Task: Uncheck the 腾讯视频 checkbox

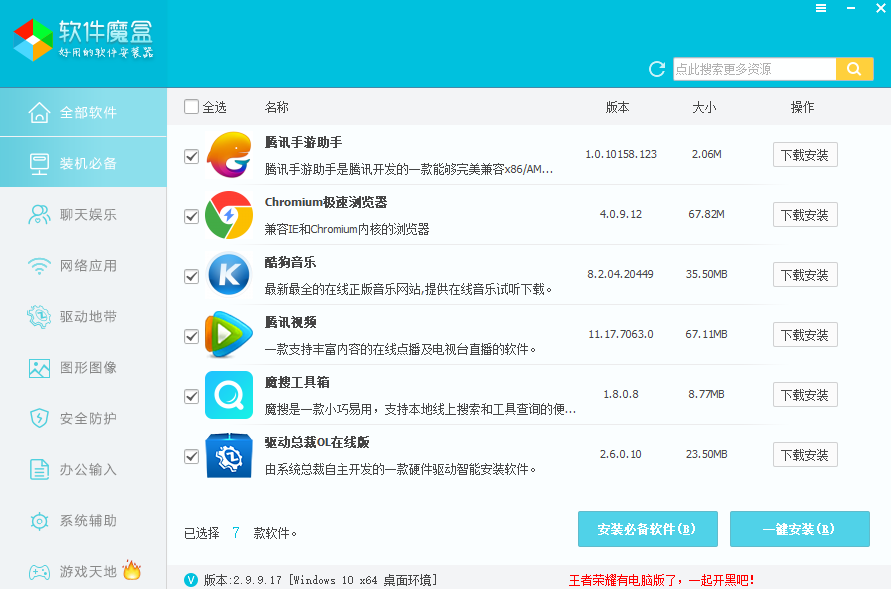Action: pyautogui.click(x=191, y=336)
